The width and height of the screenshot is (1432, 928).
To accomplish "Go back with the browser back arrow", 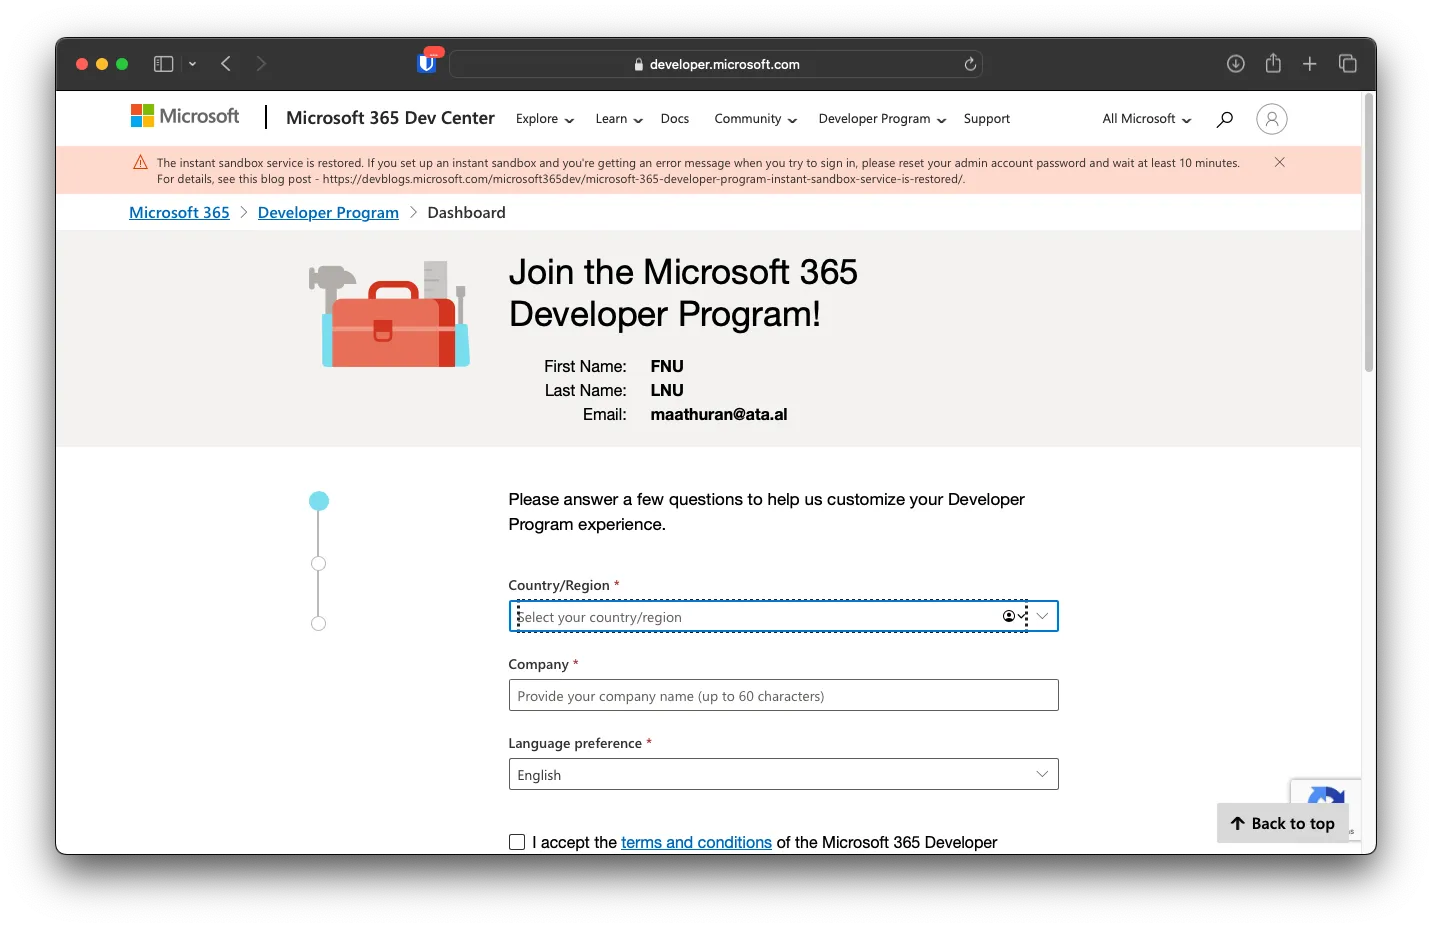I will 226,64.
